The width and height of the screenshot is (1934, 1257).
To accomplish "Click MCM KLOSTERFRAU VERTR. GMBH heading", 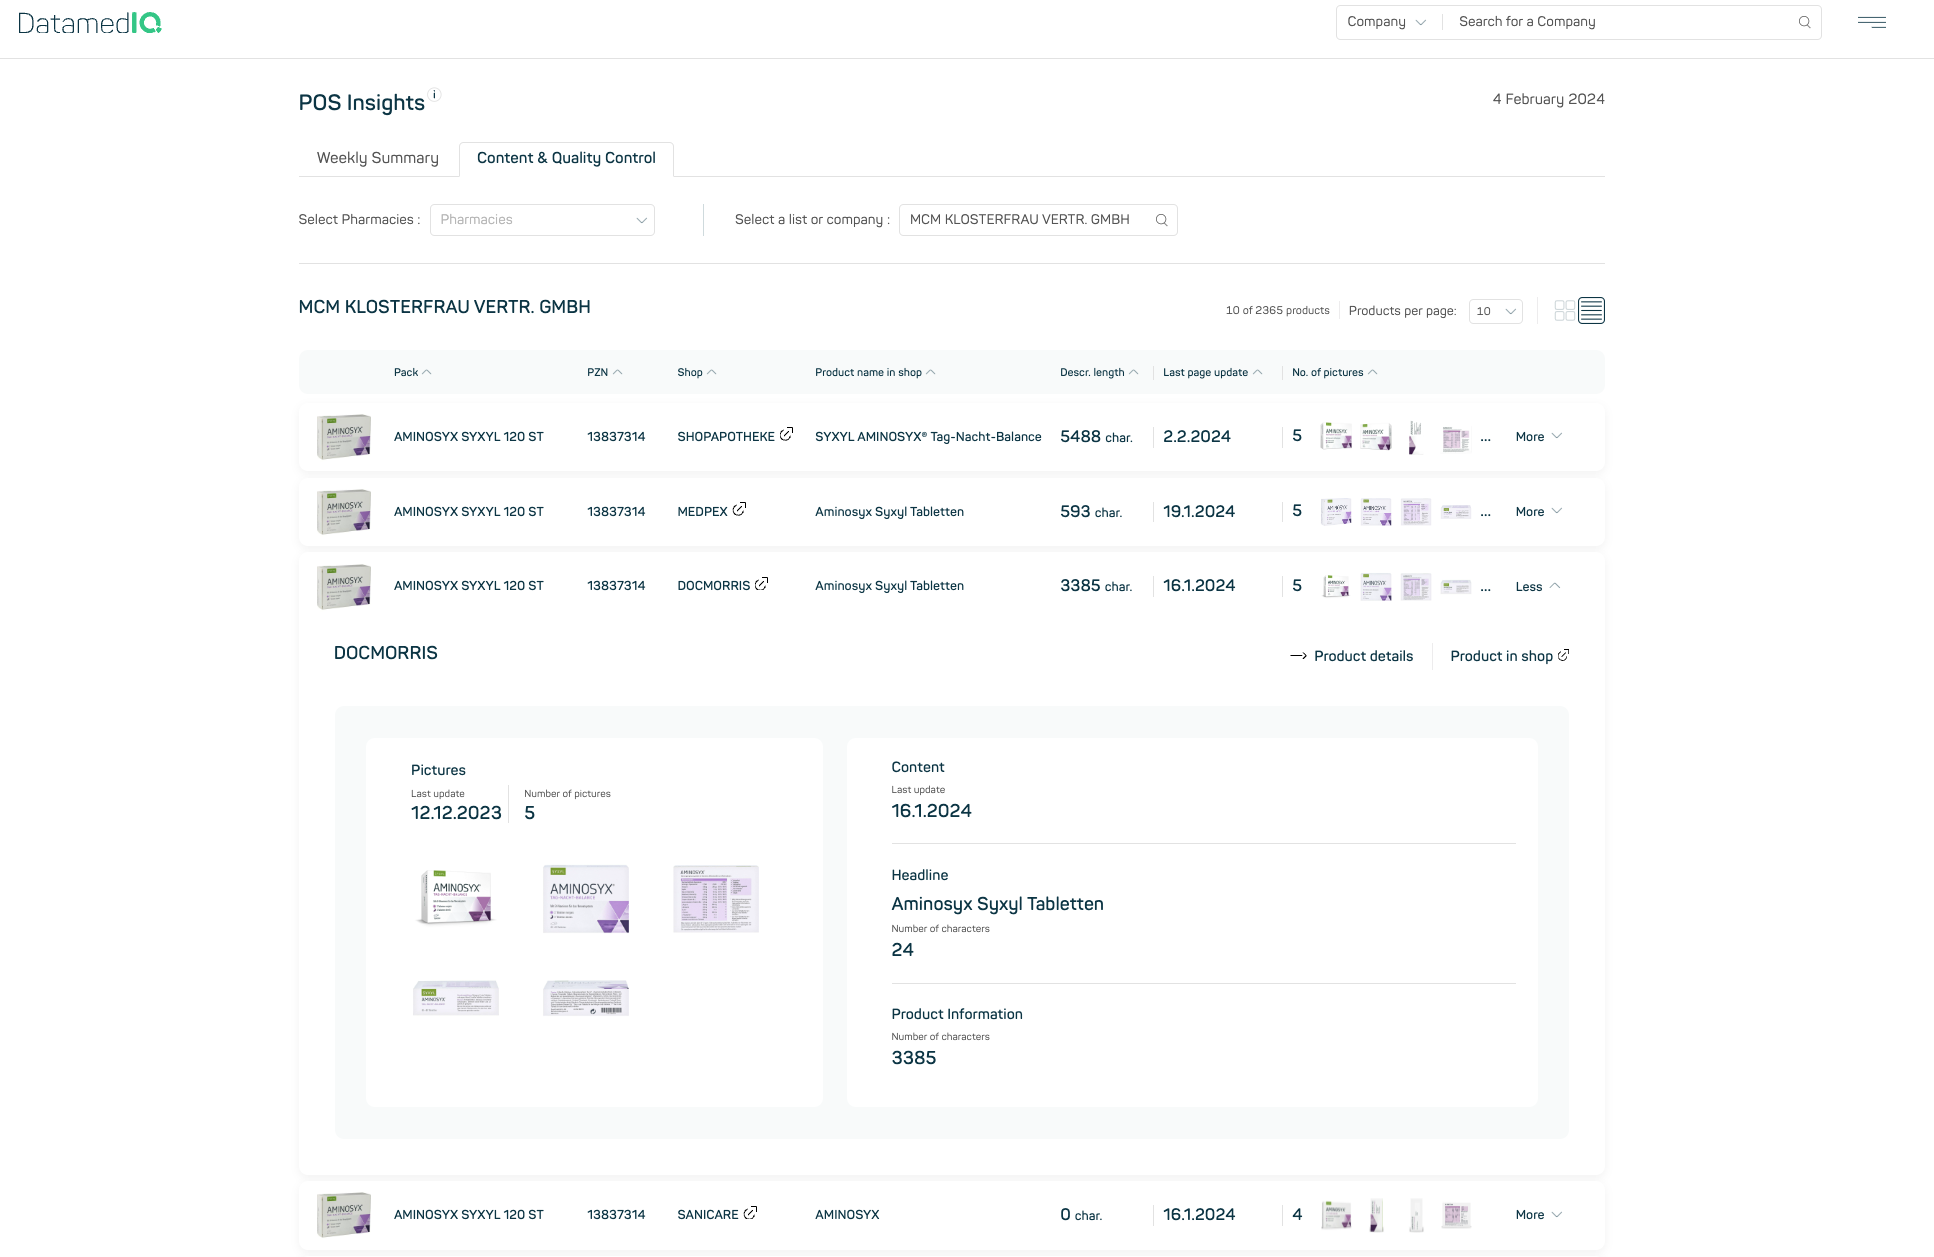I will pyautogui.click(x=444, y=307).
